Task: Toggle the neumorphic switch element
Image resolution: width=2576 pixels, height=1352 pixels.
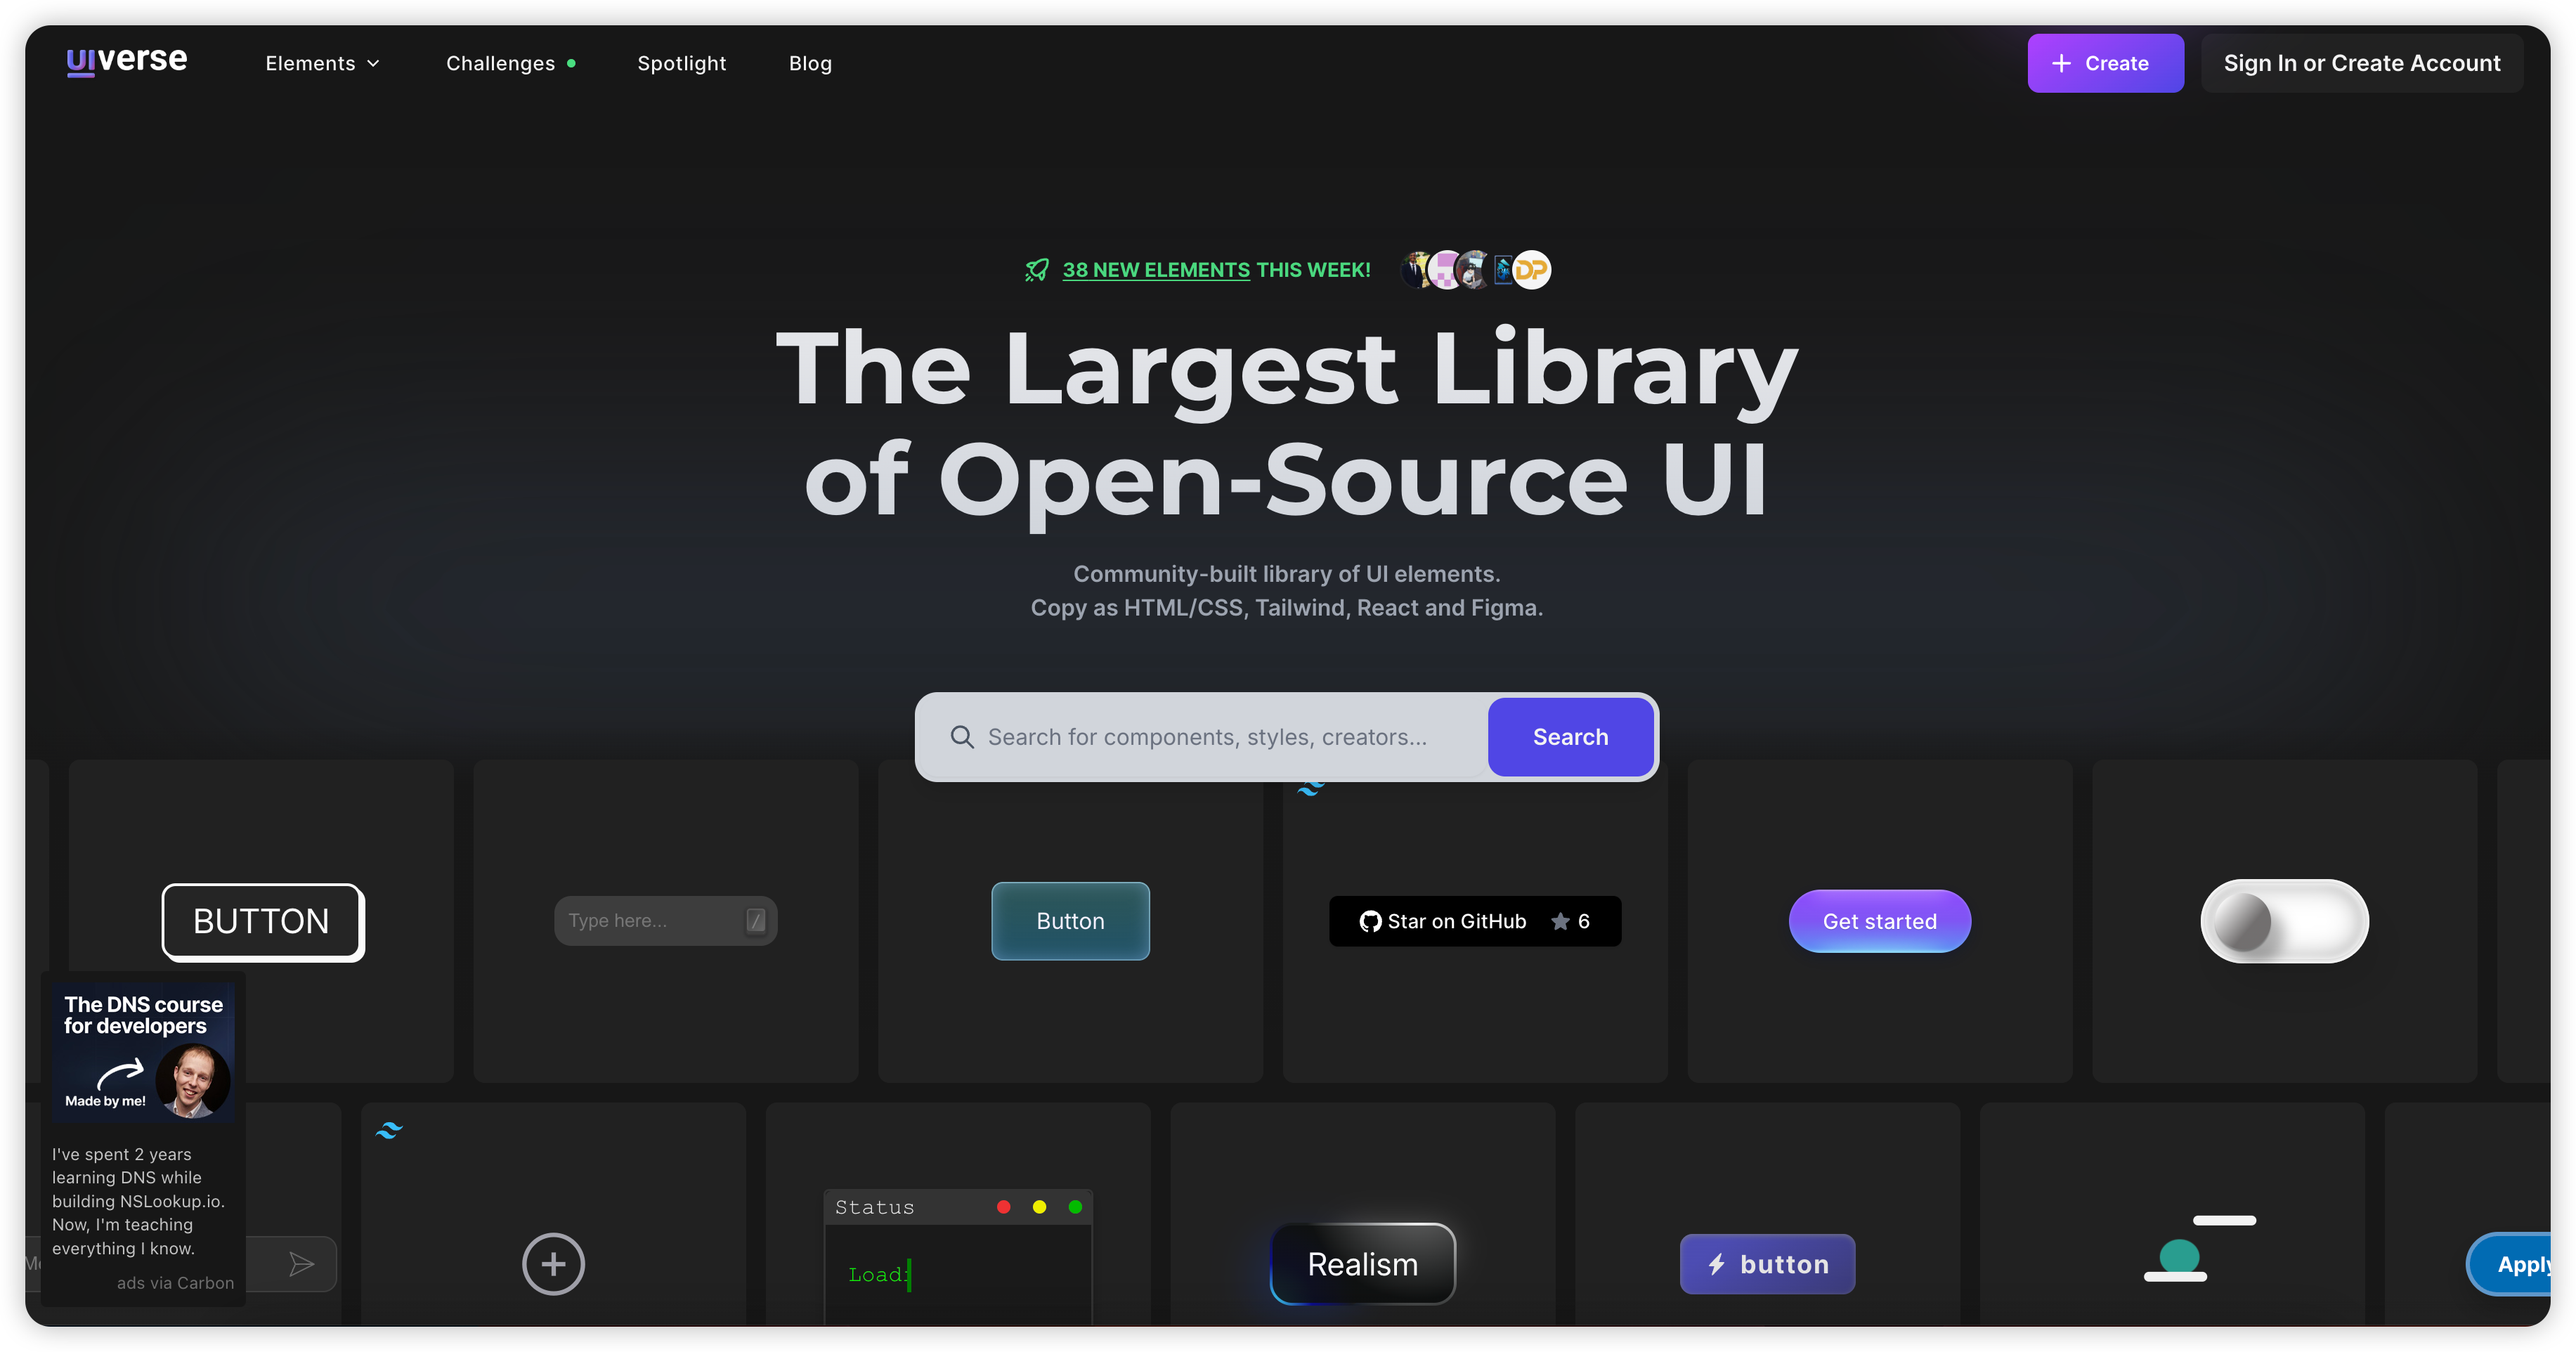Action: coord(2284,921)
